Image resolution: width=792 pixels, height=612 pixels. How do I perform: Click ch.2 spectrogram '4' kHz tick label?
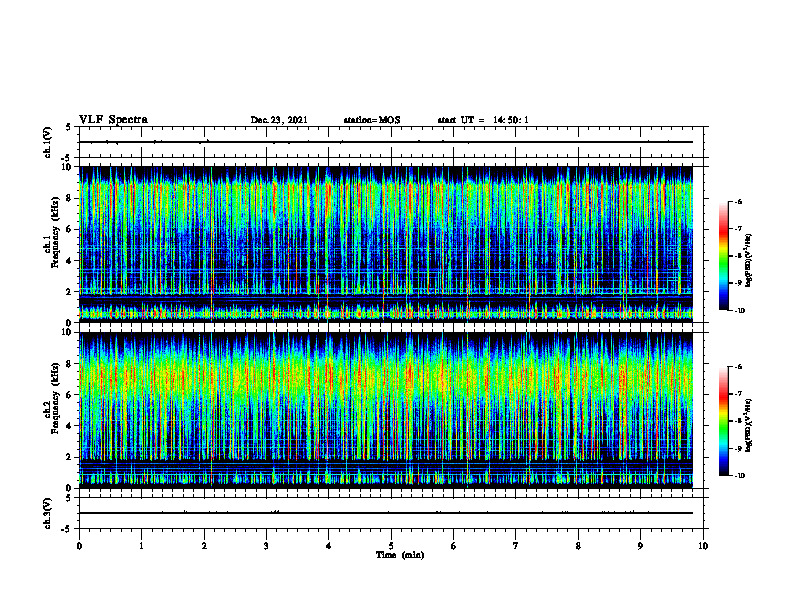pos(70,426)
